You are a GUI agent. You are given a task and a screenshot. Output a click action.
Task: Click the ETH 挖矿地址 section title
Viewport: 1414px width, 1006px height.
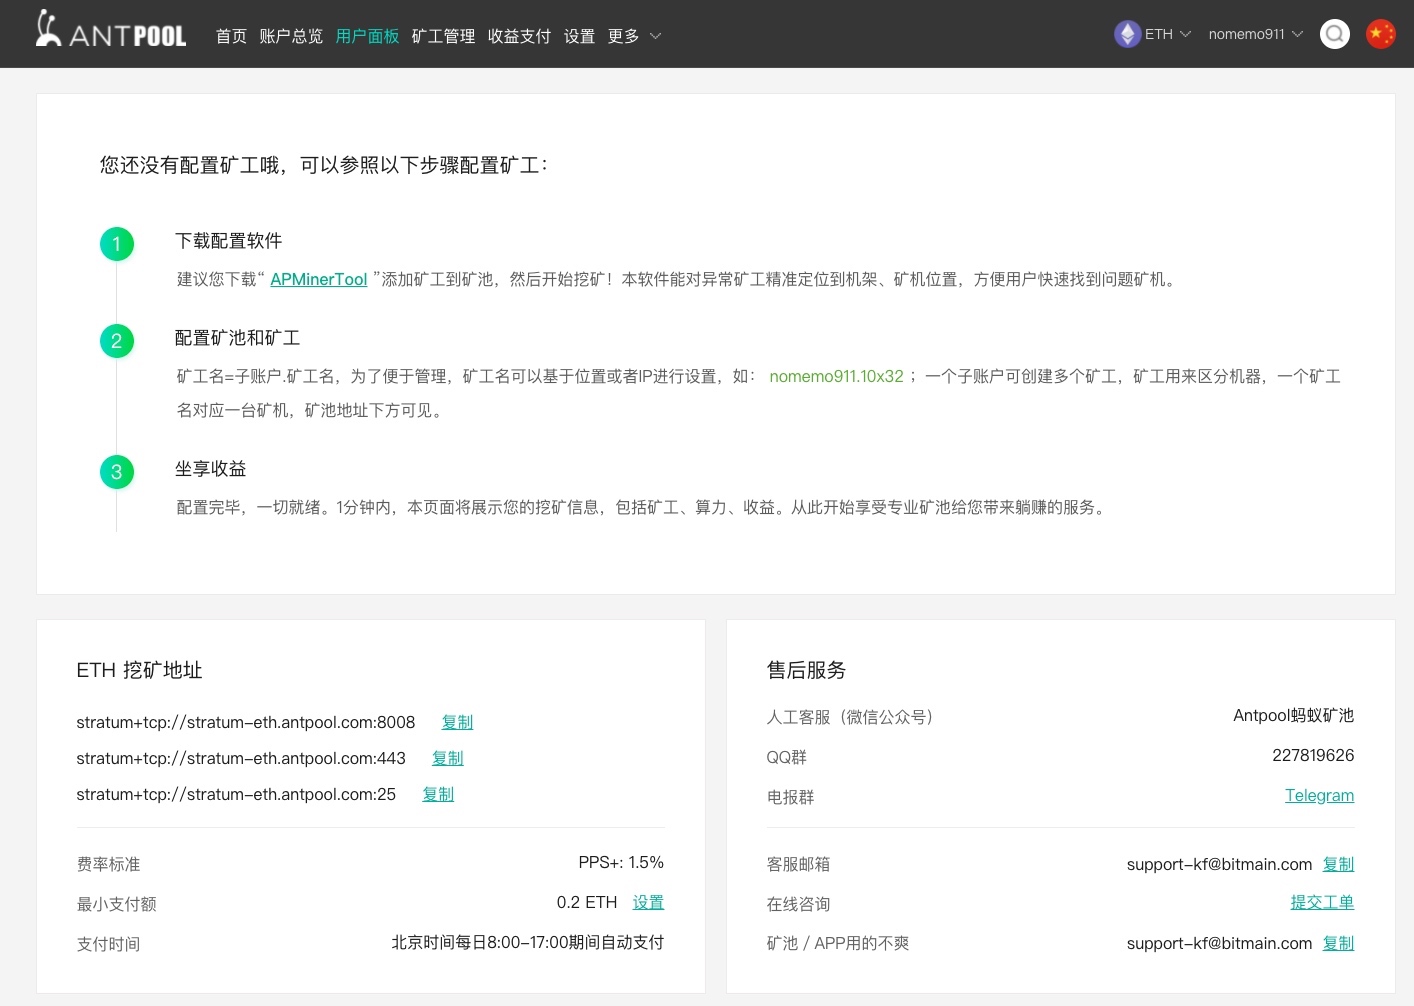[139, 670]
